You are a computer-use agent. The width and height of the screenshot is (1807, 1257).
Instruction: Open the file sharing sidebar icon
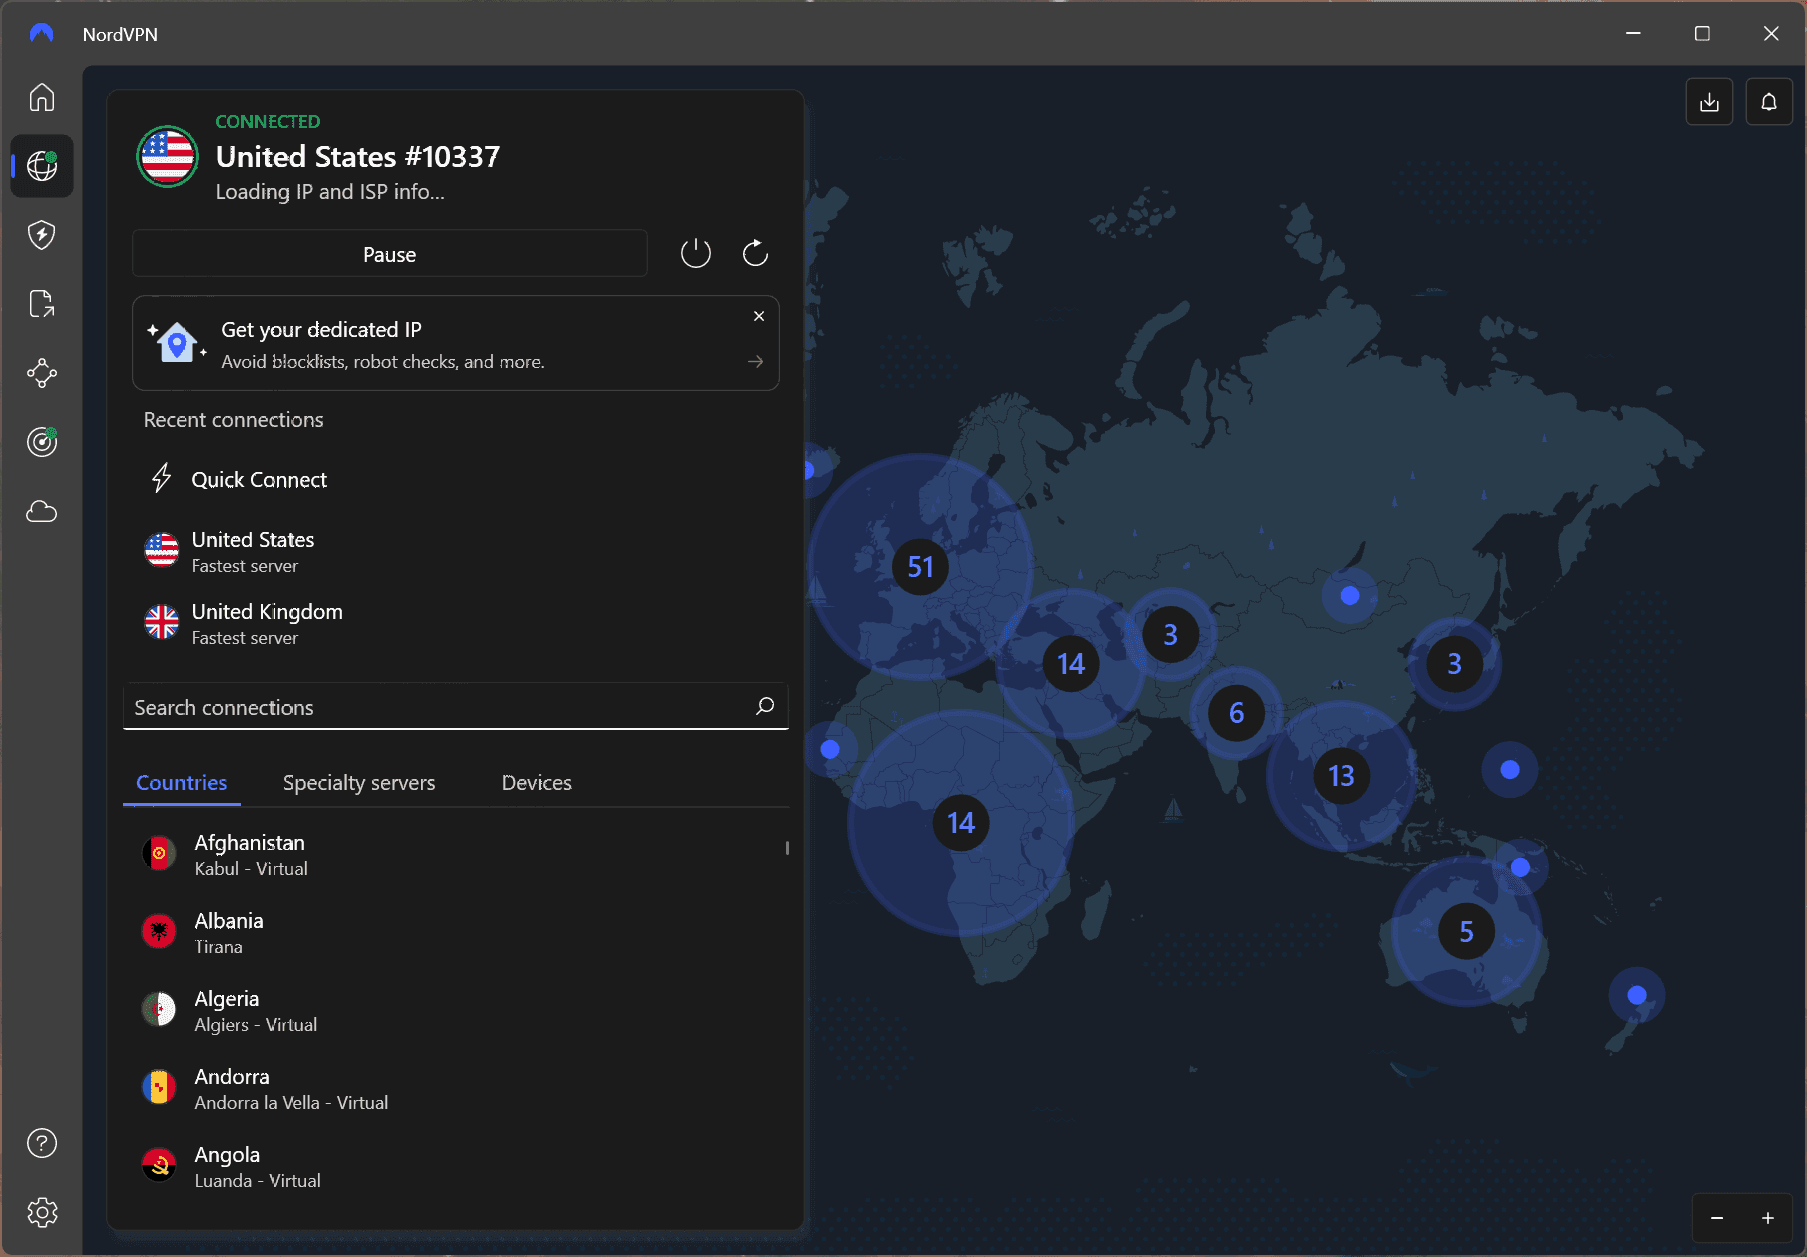coord(41,304)
